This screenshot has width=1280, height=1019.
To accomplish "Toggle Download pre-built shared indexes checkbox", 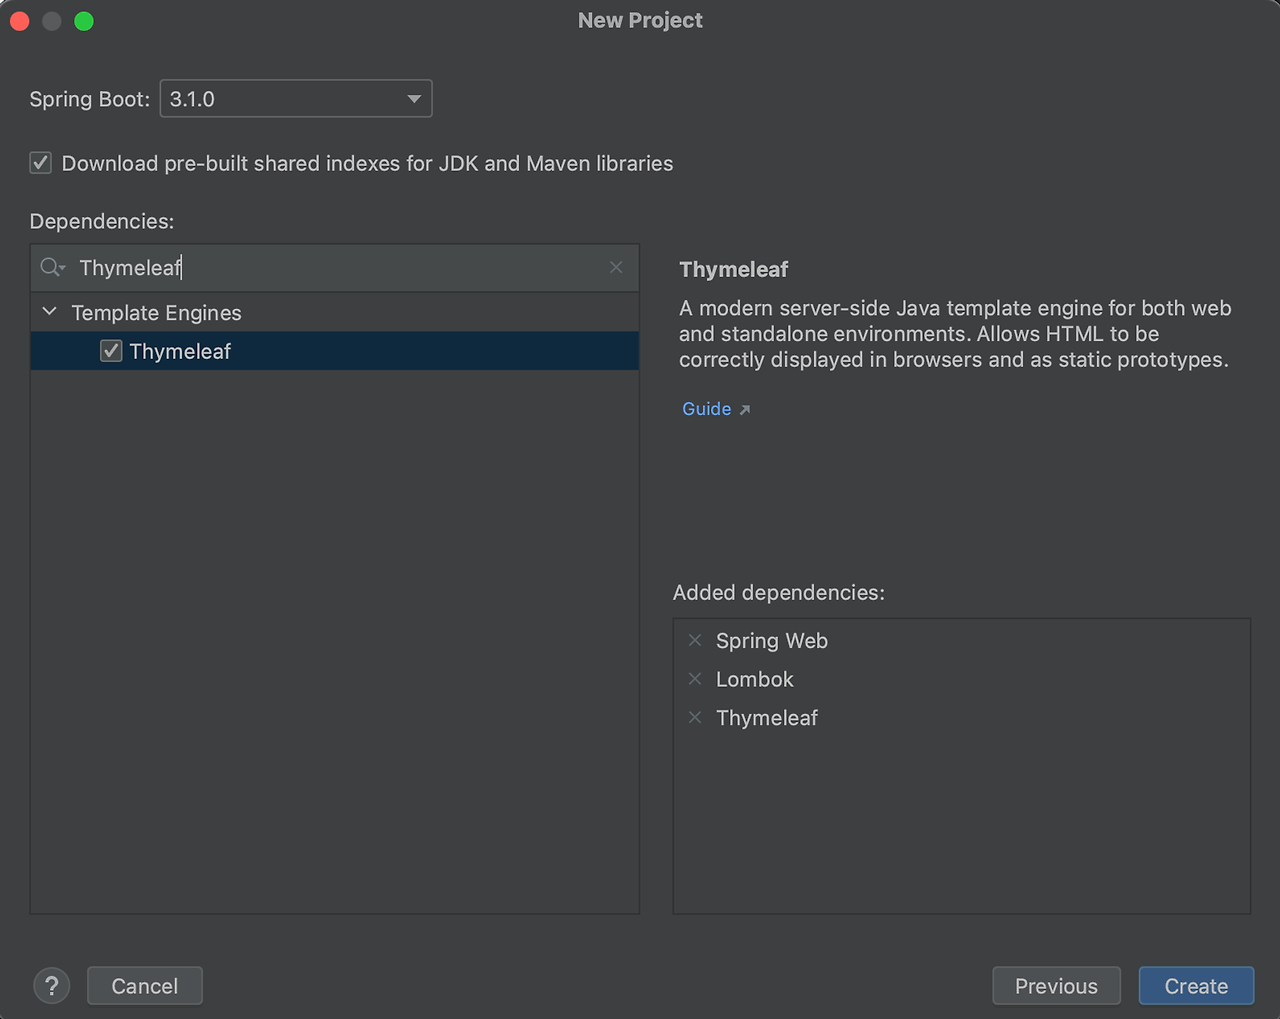I will [x=41, y=163].
